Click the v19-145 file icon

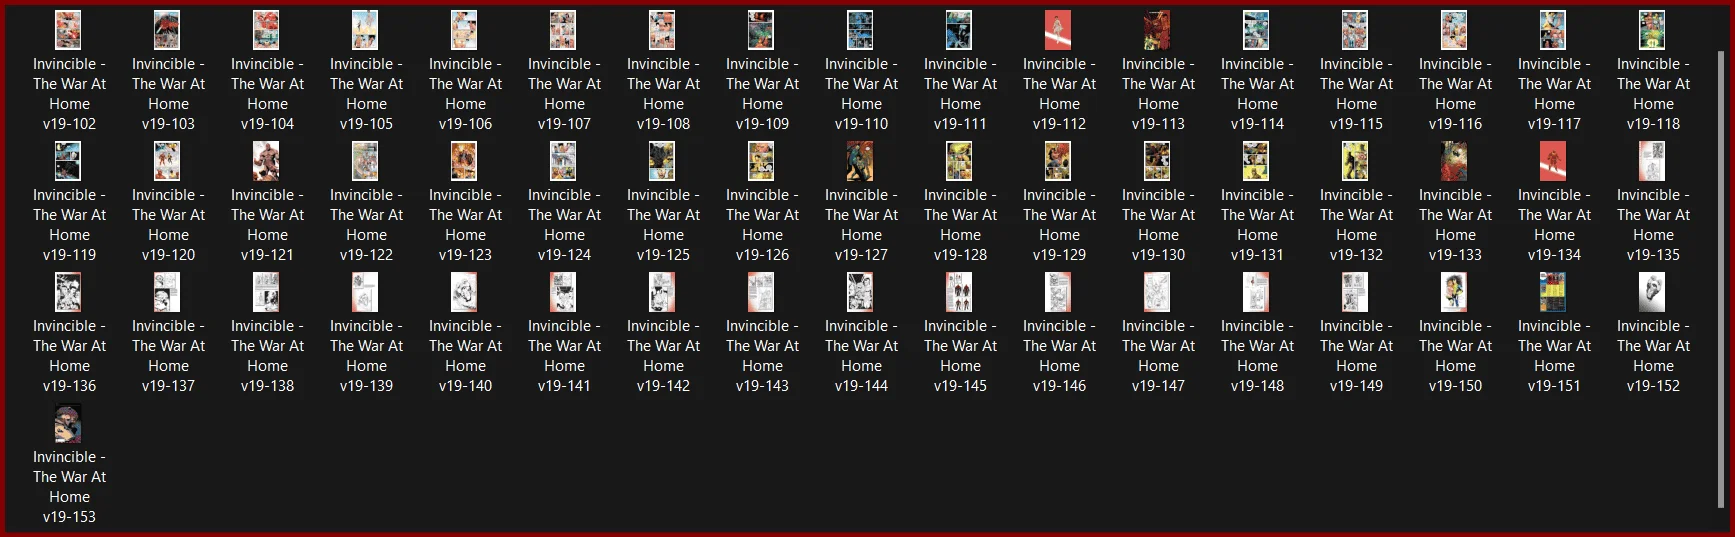point(959,292)
